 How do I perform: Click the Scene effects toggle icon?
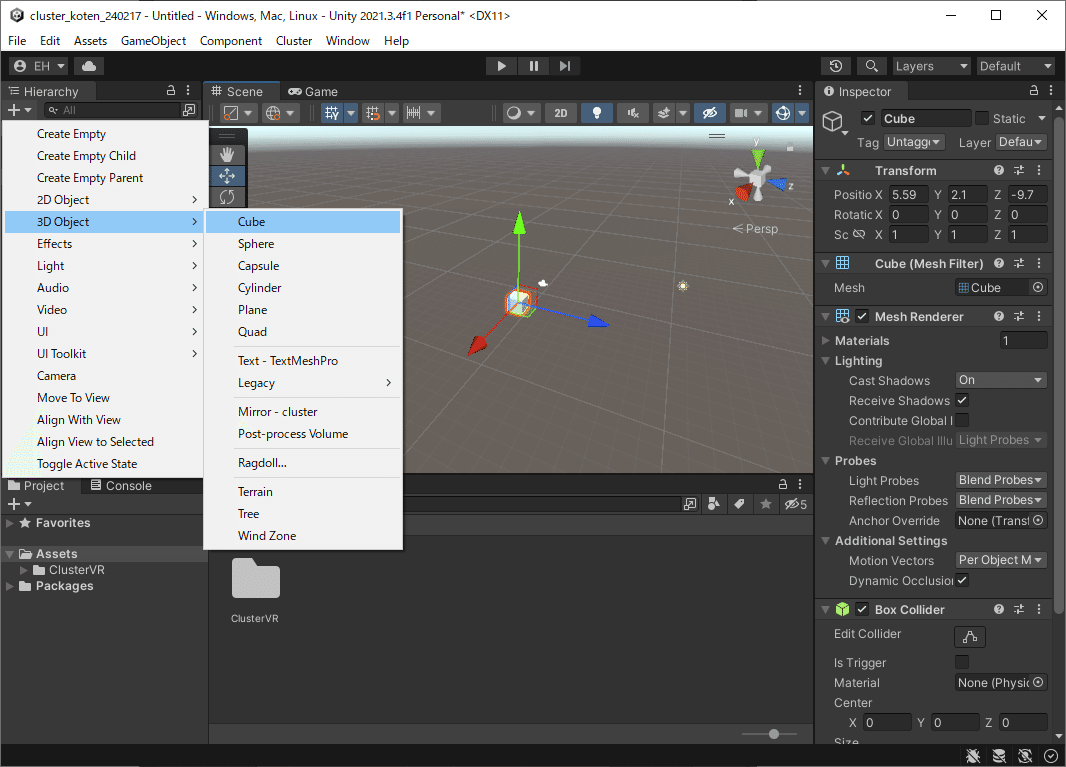click(664, 113)
